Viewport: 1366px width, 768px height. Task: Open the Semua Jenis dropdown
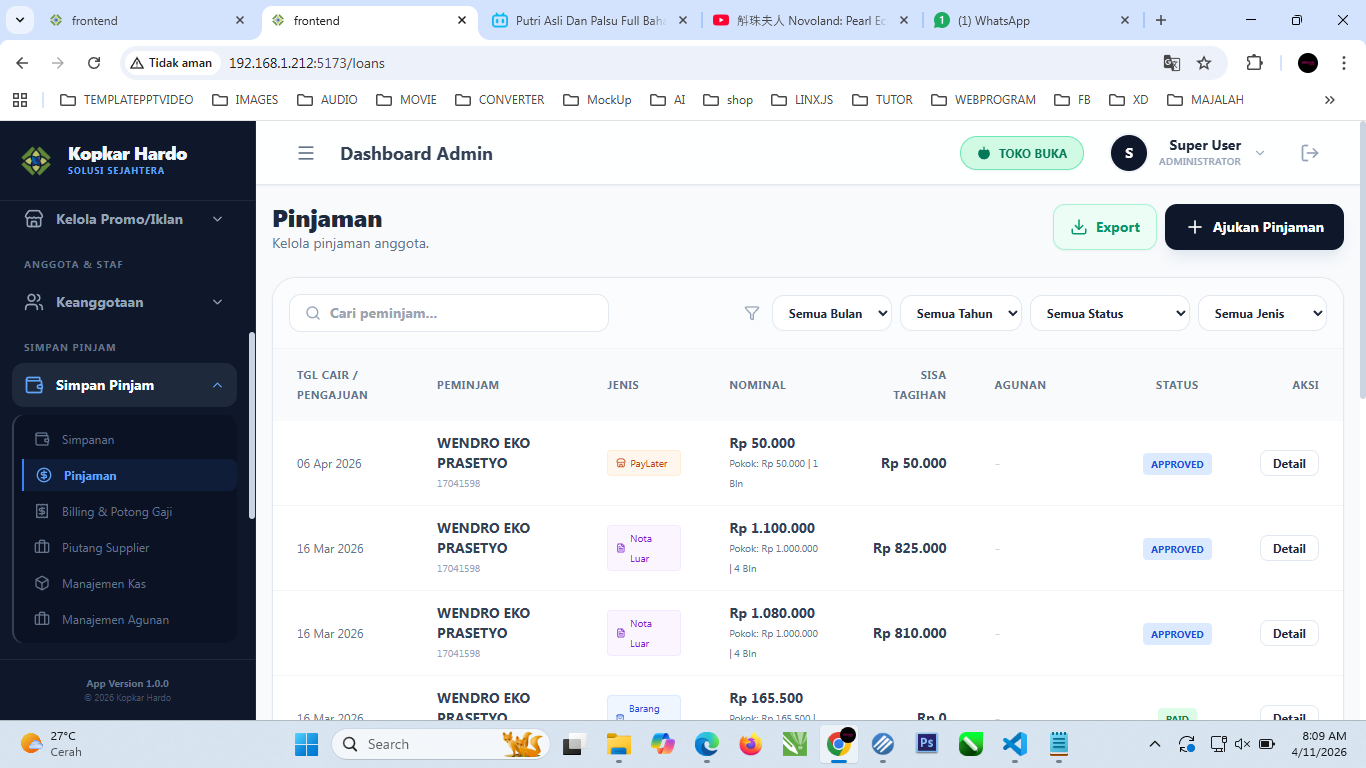[1261, 313]
